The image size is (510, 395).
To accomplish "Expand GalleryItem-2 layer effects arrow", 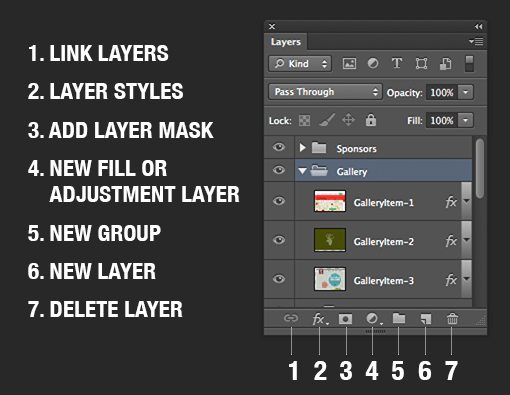I will pos(467,240).
